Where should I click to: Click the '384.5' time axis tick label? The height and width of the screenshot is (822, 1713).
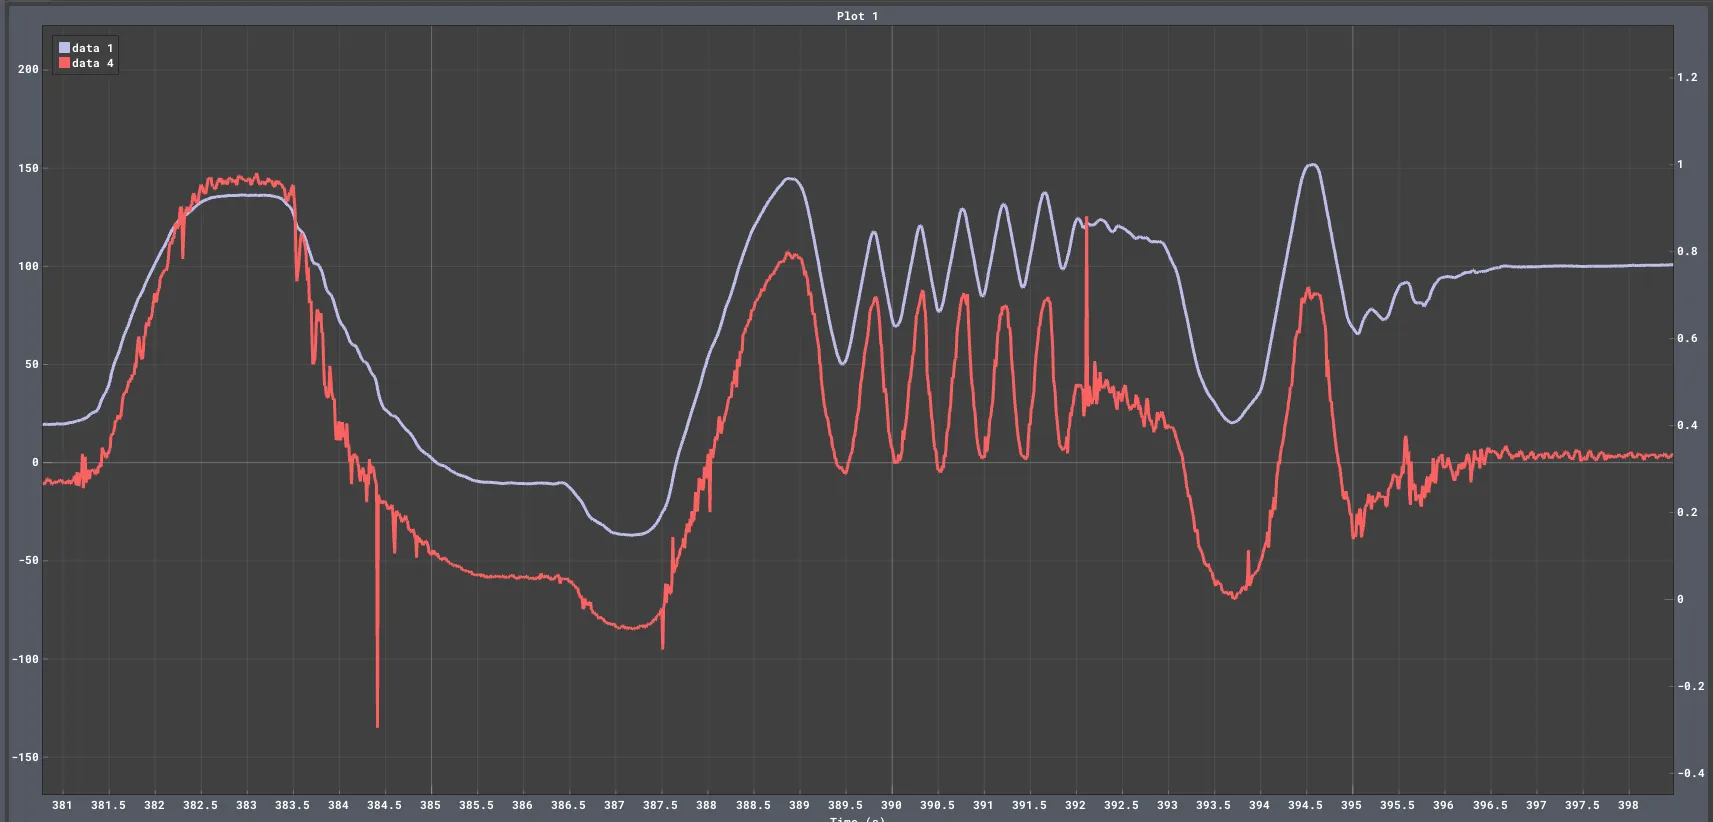pos(384,805)
